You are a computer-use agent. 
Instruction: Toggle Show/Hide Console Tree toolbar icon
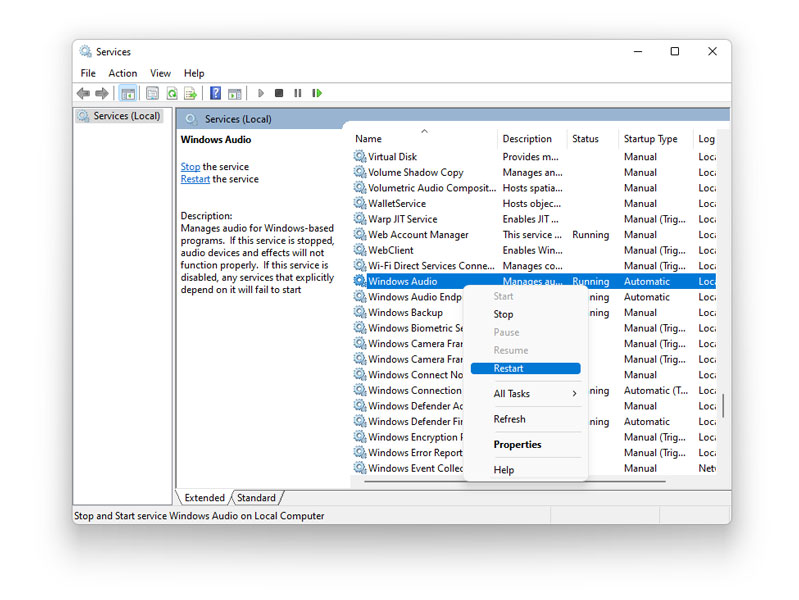pos(128,93)
